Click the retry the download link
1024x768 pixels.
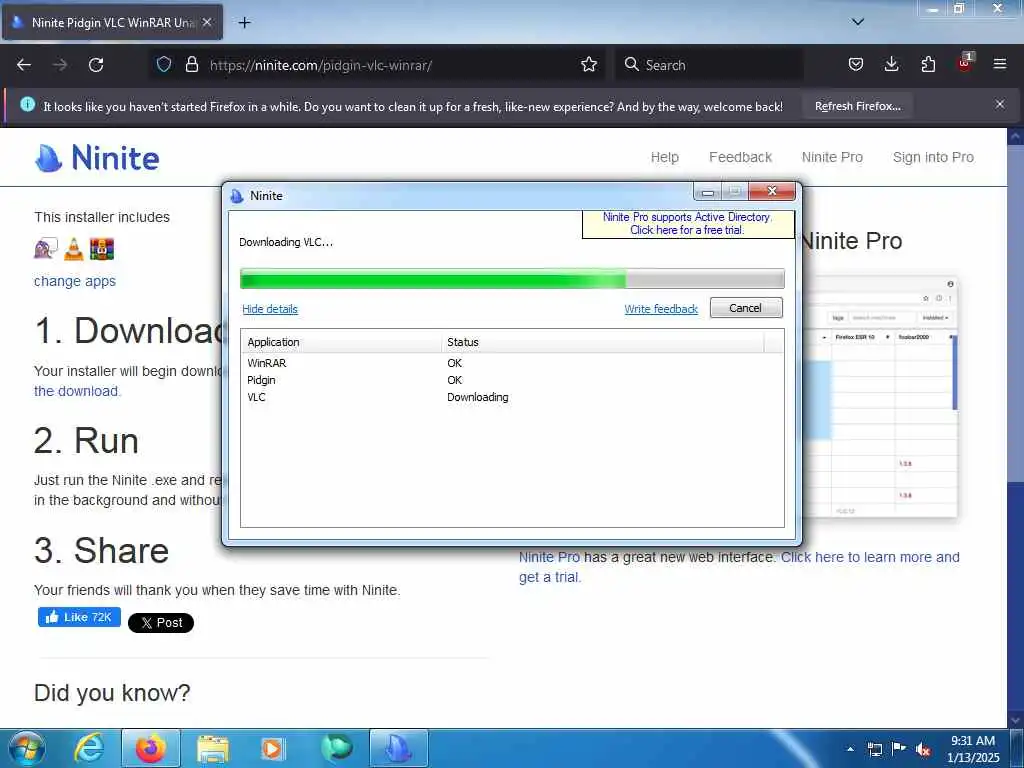click(x=76, y=391)
